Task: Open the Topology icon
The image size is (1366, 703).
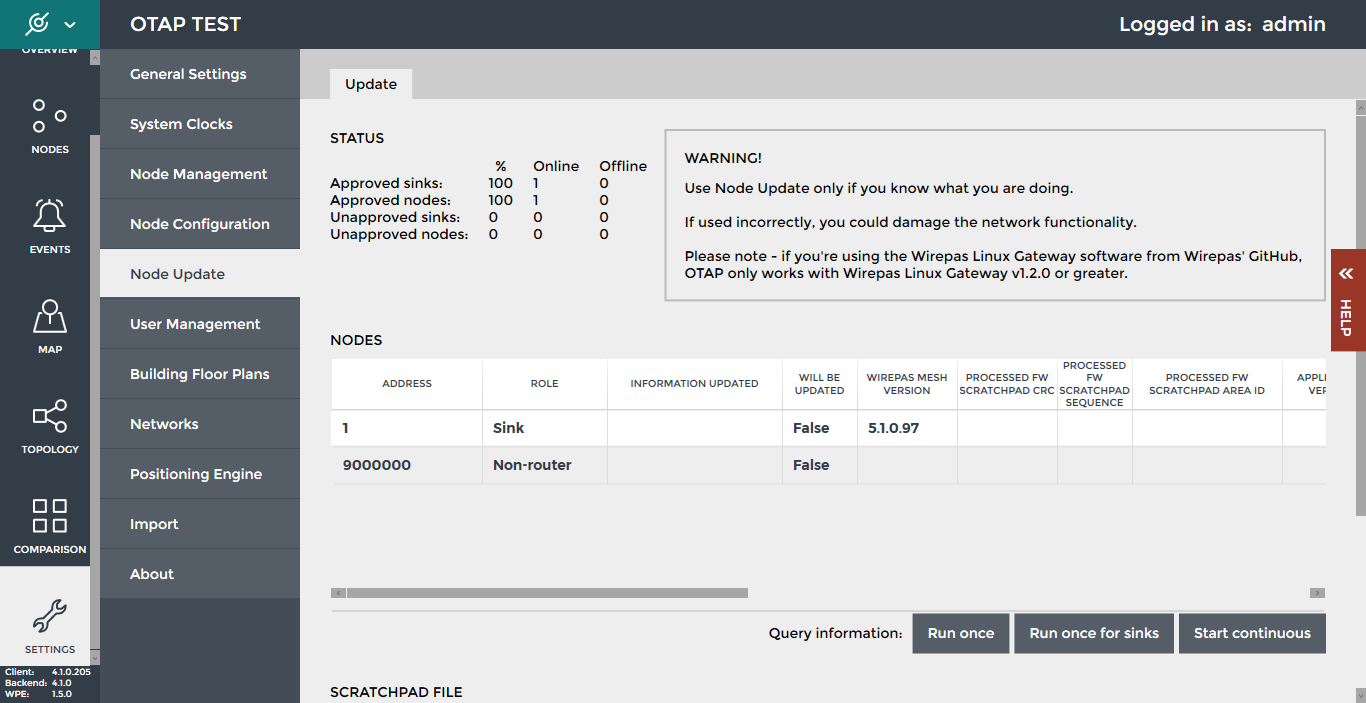Action: coord(49,416)
